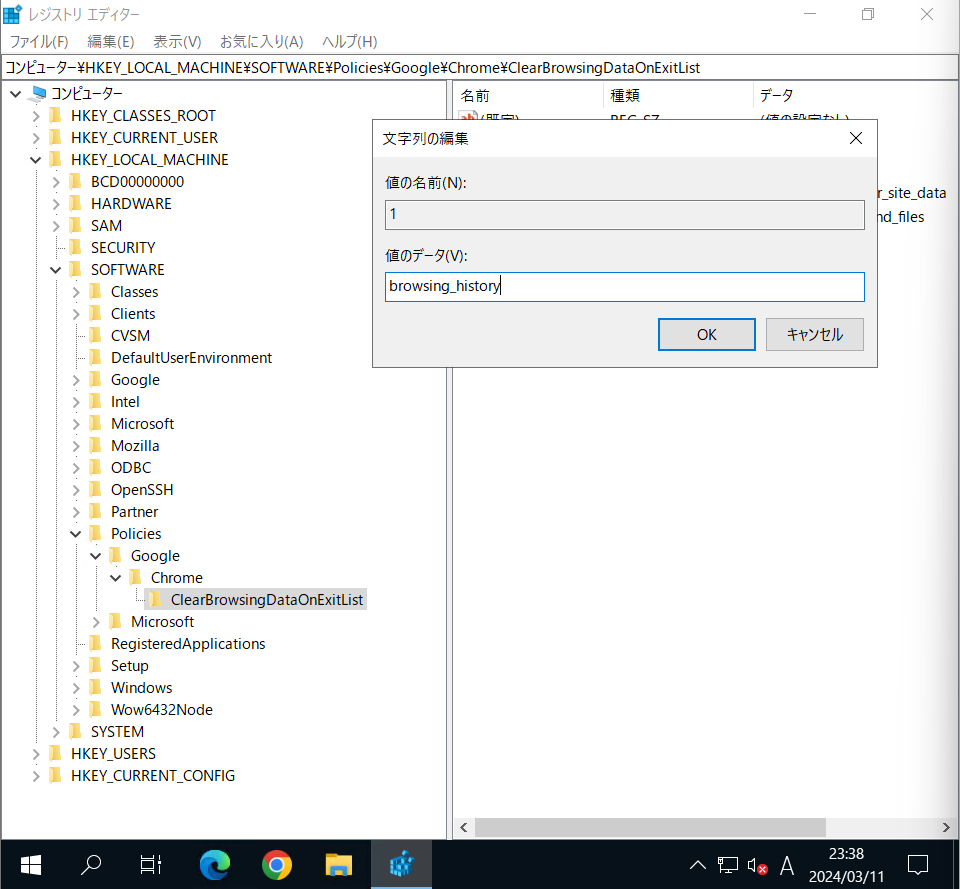960x889 pixels.
Task: Close the string edit dialog
Action: pyautogui.click(x=856, y=138)
